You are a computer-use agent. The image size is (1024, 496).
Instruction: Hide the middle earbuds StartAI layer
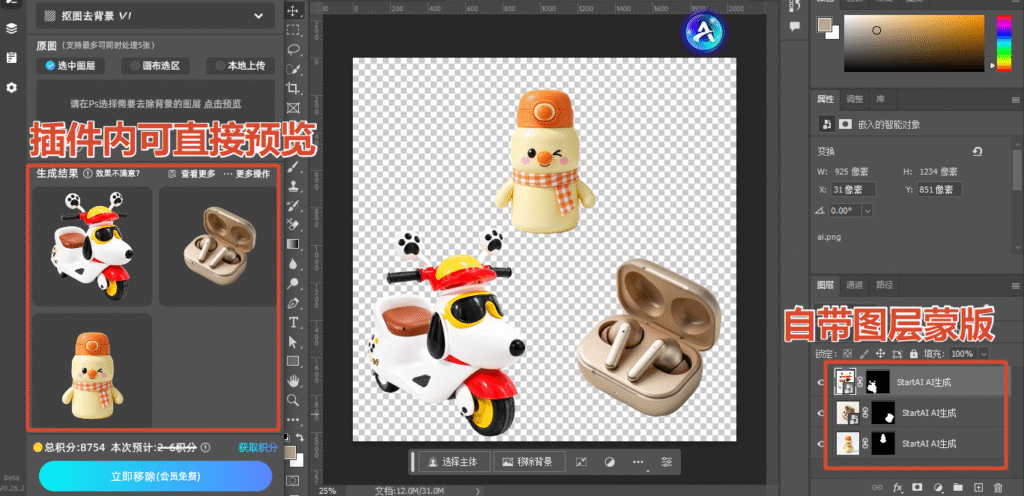(822, 413)
